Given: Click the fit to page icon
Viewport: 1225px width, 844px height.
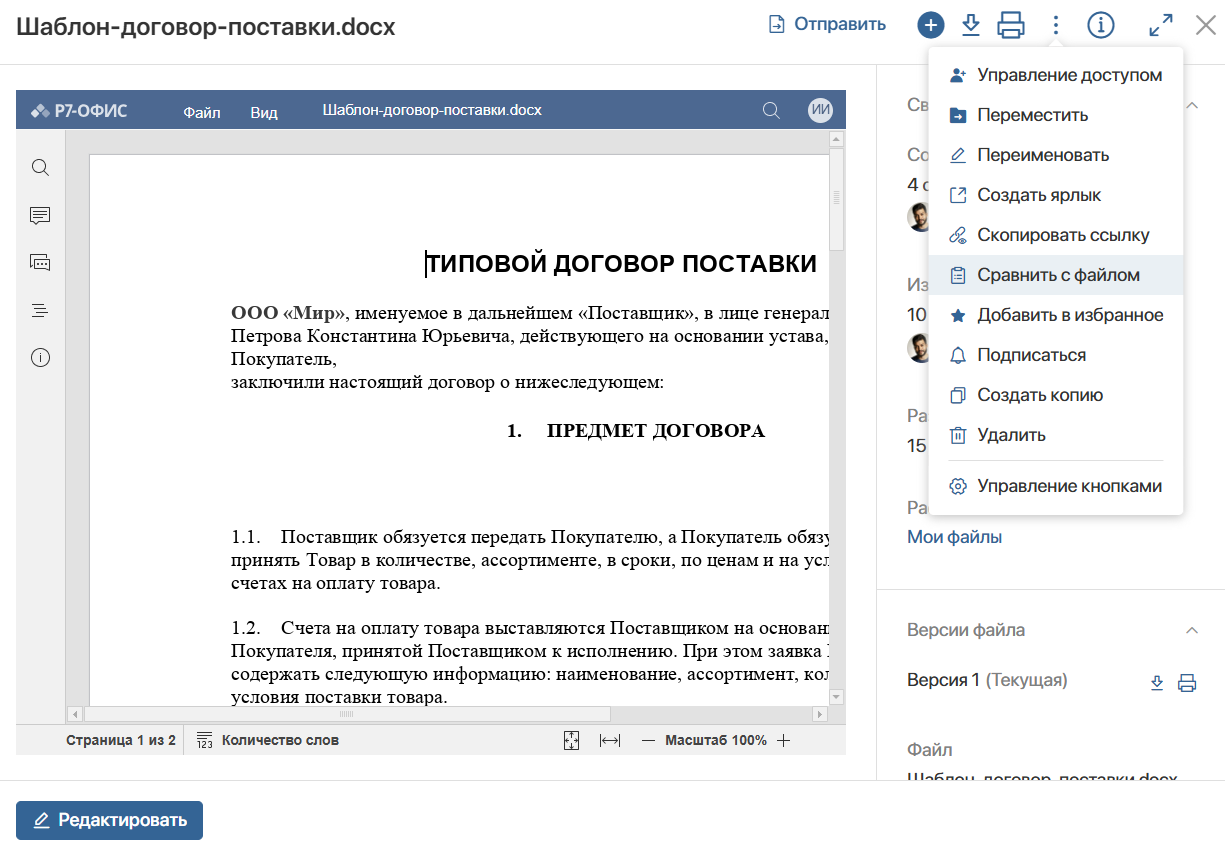Looking at the screenshot, I should (571, 740).
